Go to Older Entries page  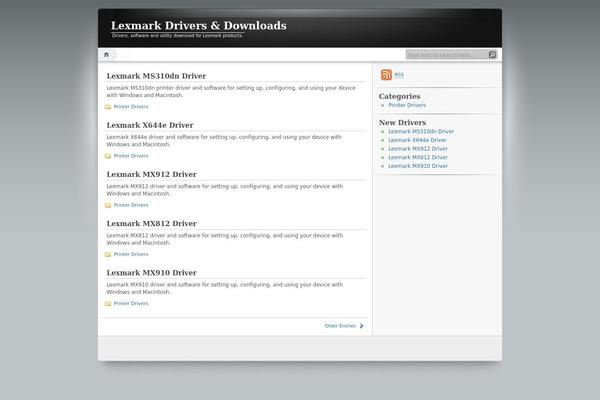[x=340, y=326]
